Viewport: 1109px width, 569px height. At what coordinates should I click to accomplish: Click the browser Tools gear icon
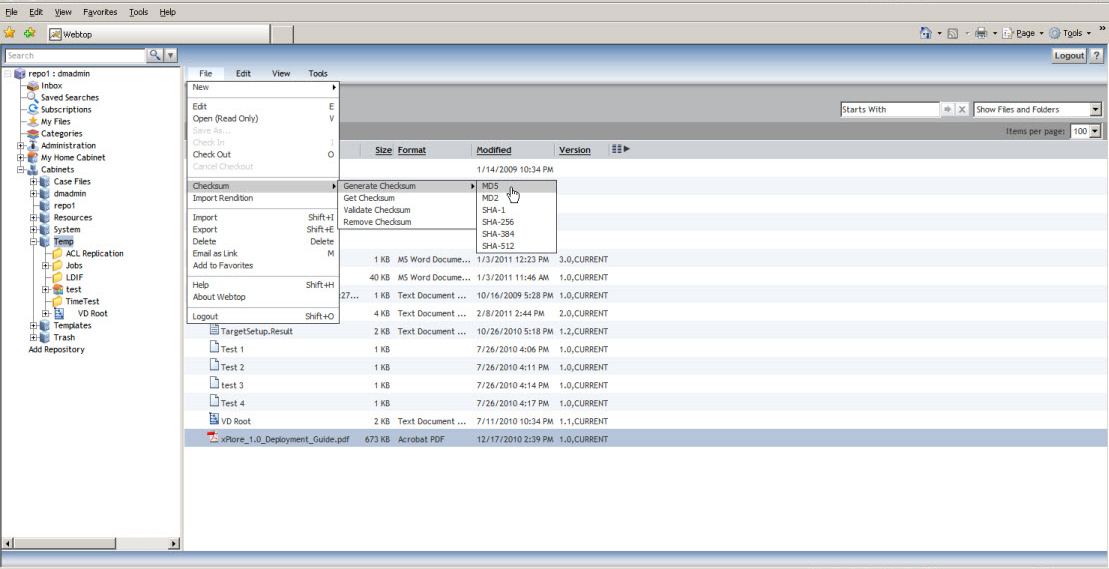(1055, 33)
